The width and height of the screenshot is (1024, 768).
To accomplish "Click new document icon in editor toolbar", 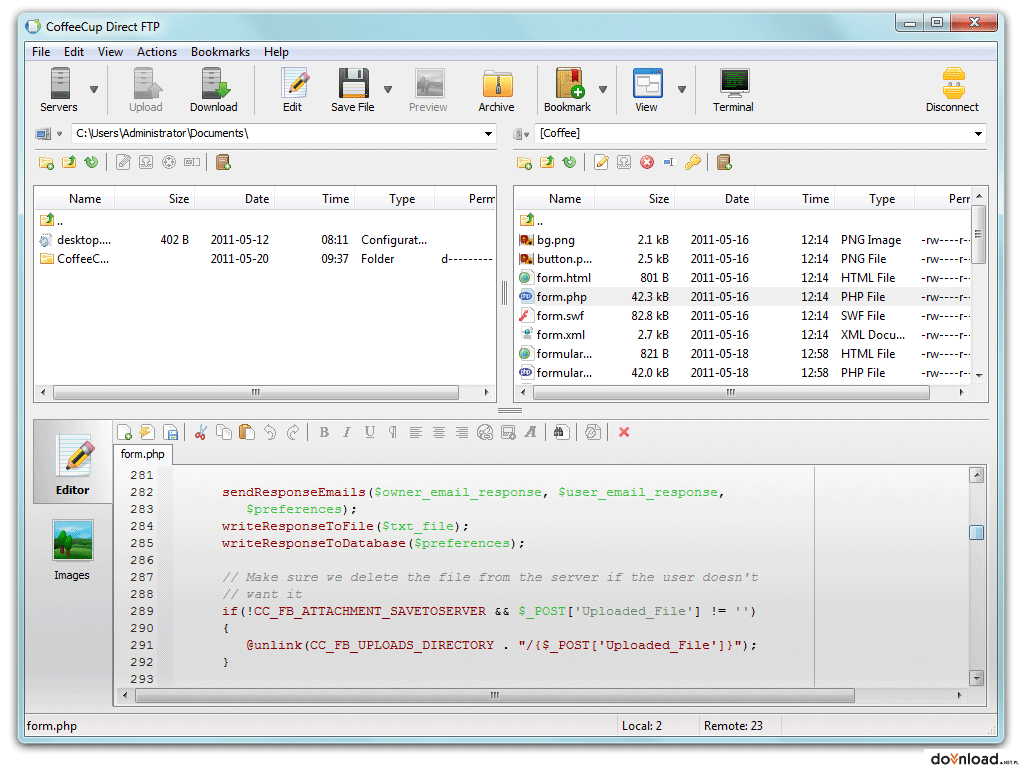I will (124, 432).
